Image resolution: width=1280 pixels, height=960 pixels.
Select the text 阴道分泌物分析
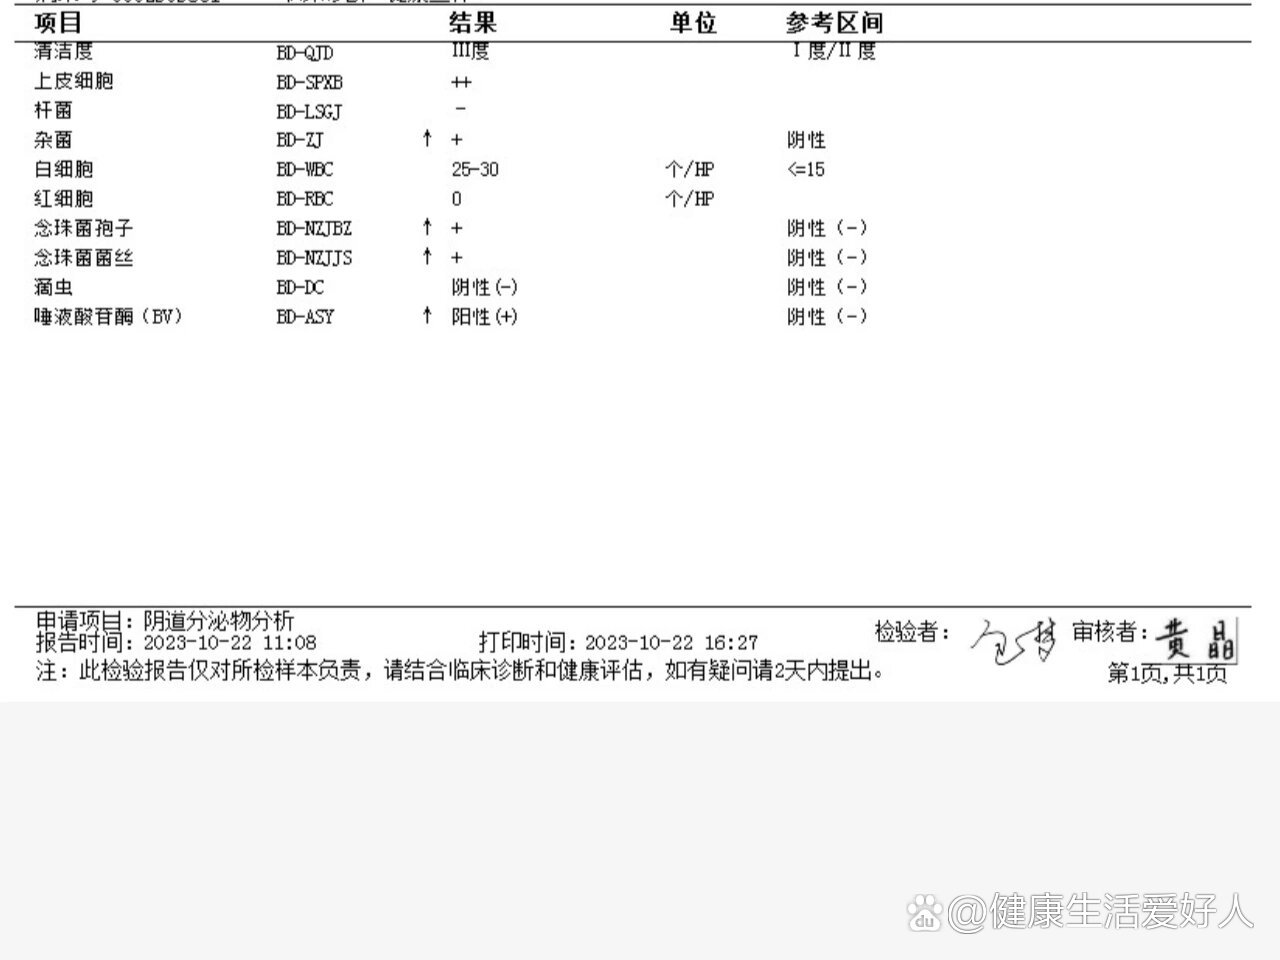pos(218,621)
